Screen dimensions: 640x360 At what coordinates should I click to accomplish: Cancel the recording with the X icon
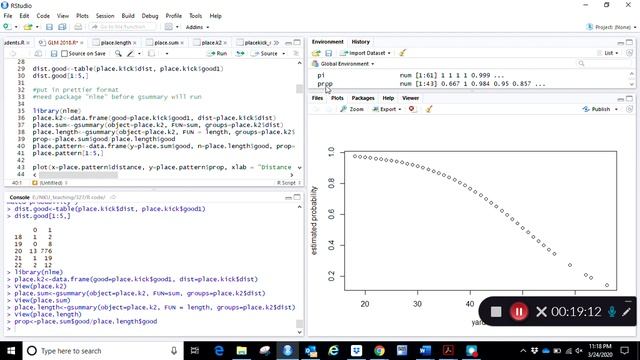[541, 312]
